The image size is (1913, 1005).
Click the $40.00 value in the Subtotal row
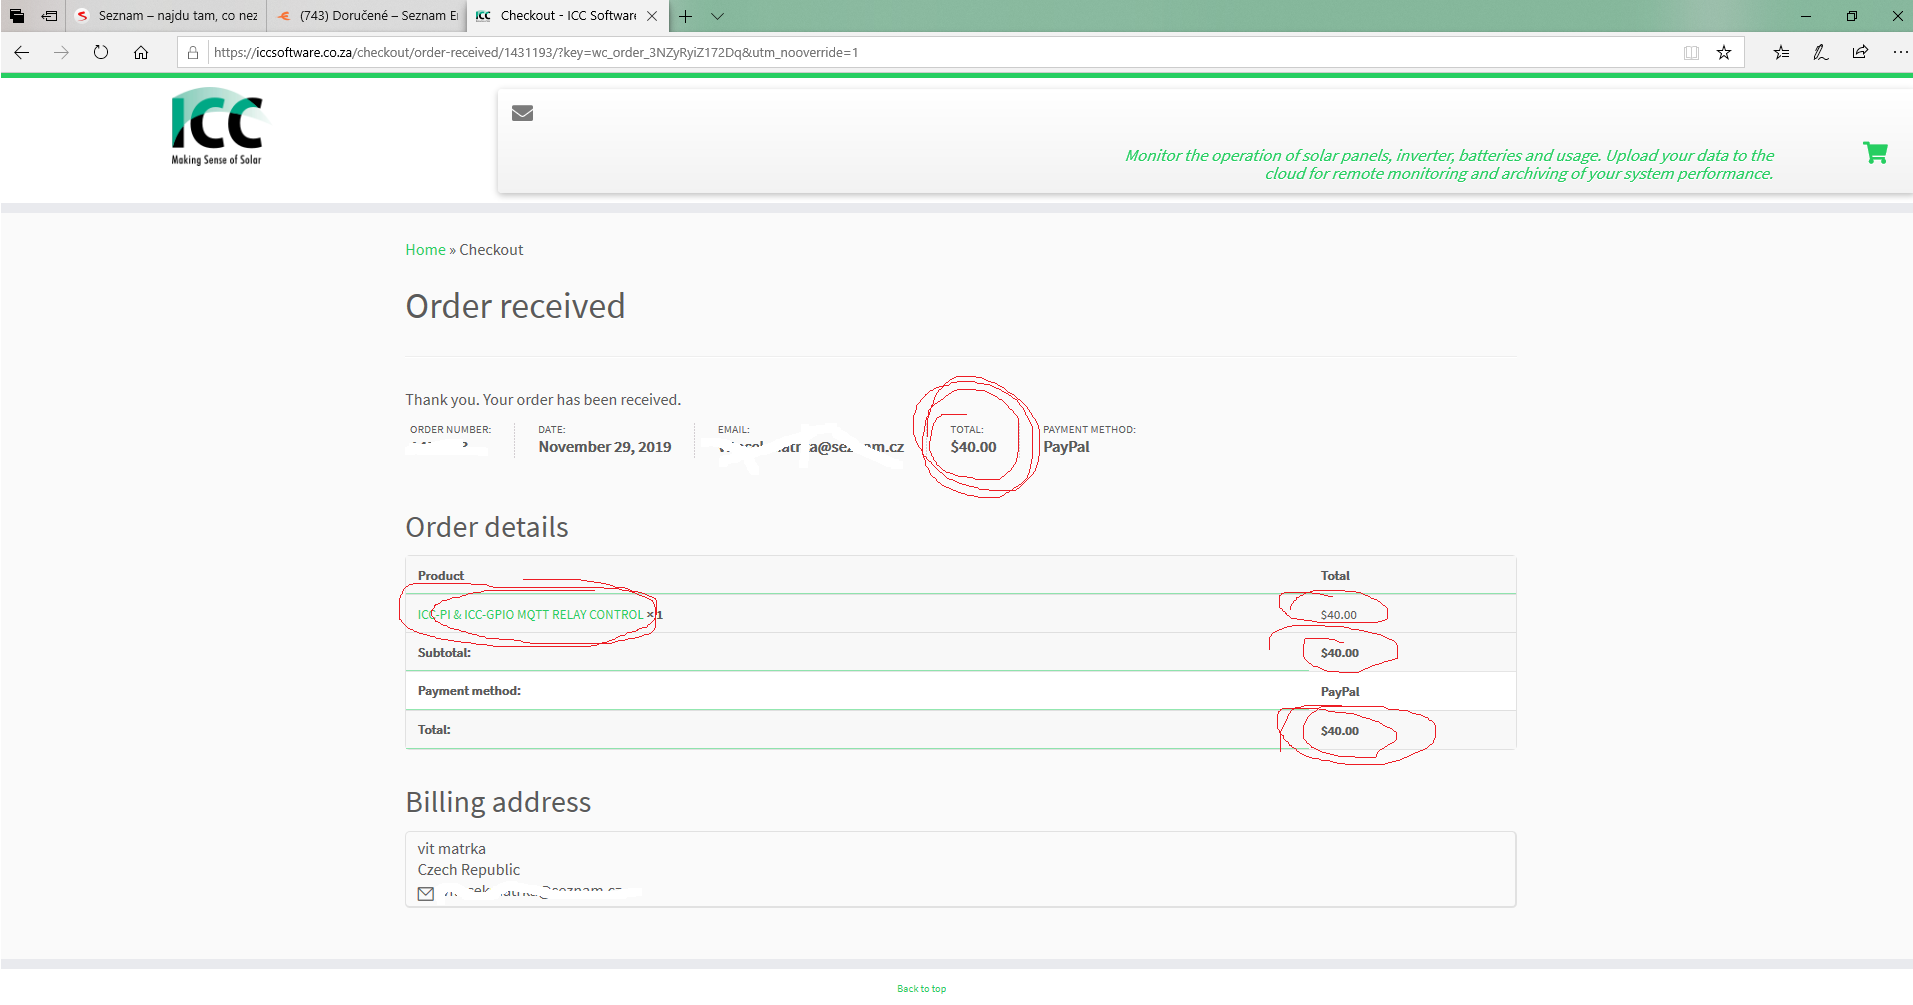(x=1340, y=653)
